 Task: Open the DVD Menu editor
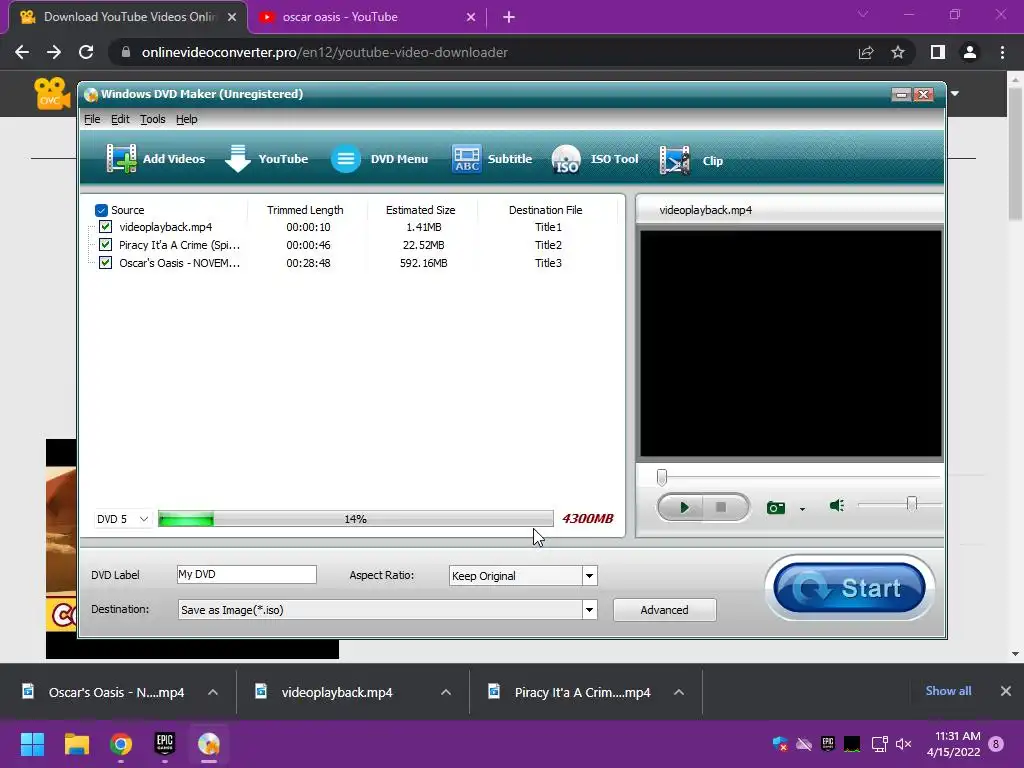(x=379, y=159)
